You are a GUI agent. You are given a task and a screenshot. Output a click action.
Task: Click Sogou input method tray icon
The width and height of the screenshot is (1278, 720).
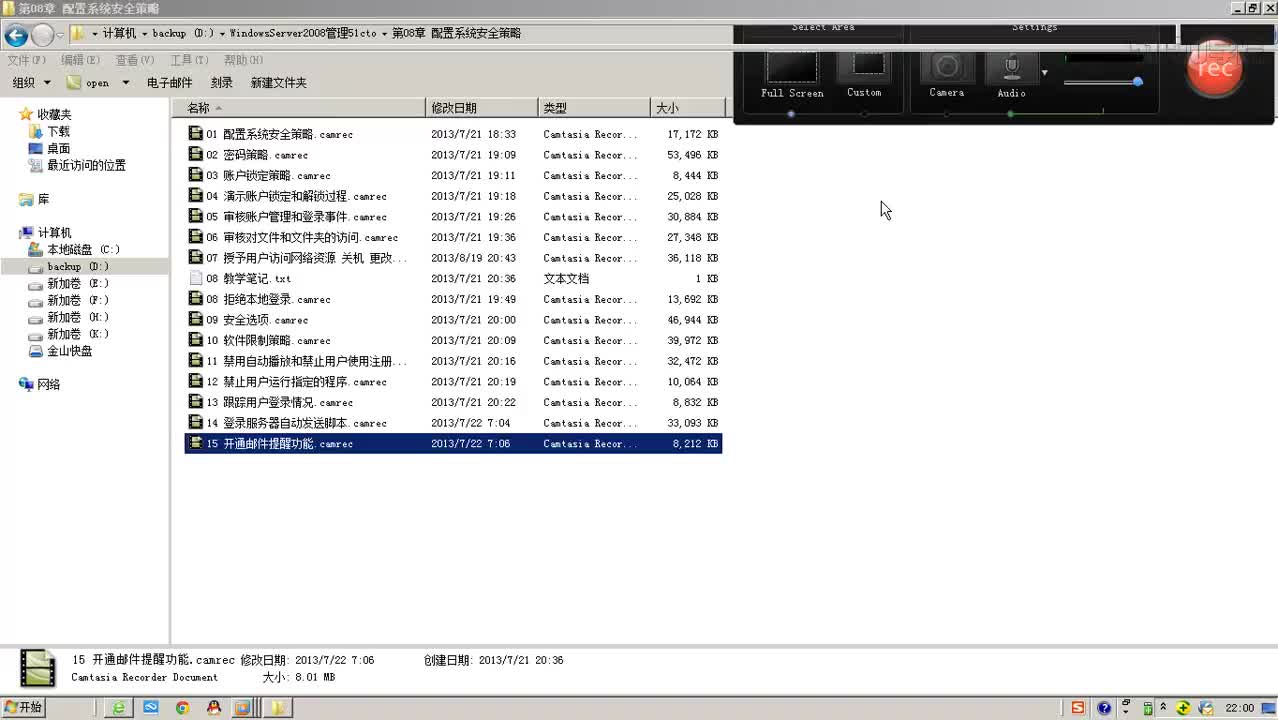point(1077,708)
